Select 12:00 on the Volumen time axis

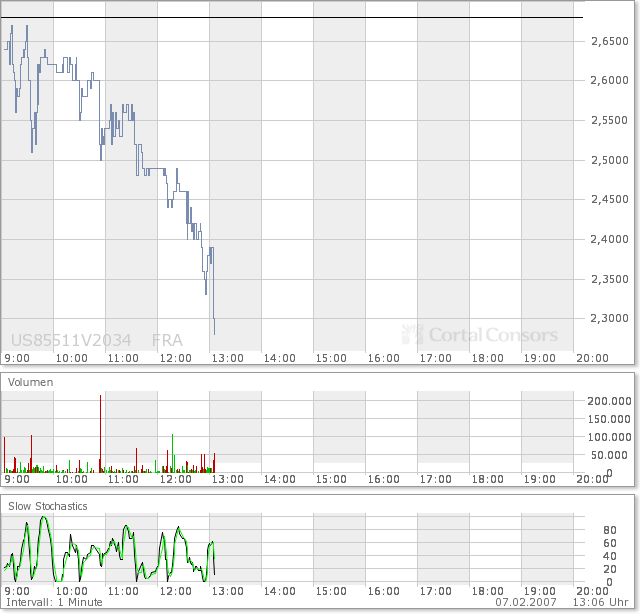[x=176, y=479]
